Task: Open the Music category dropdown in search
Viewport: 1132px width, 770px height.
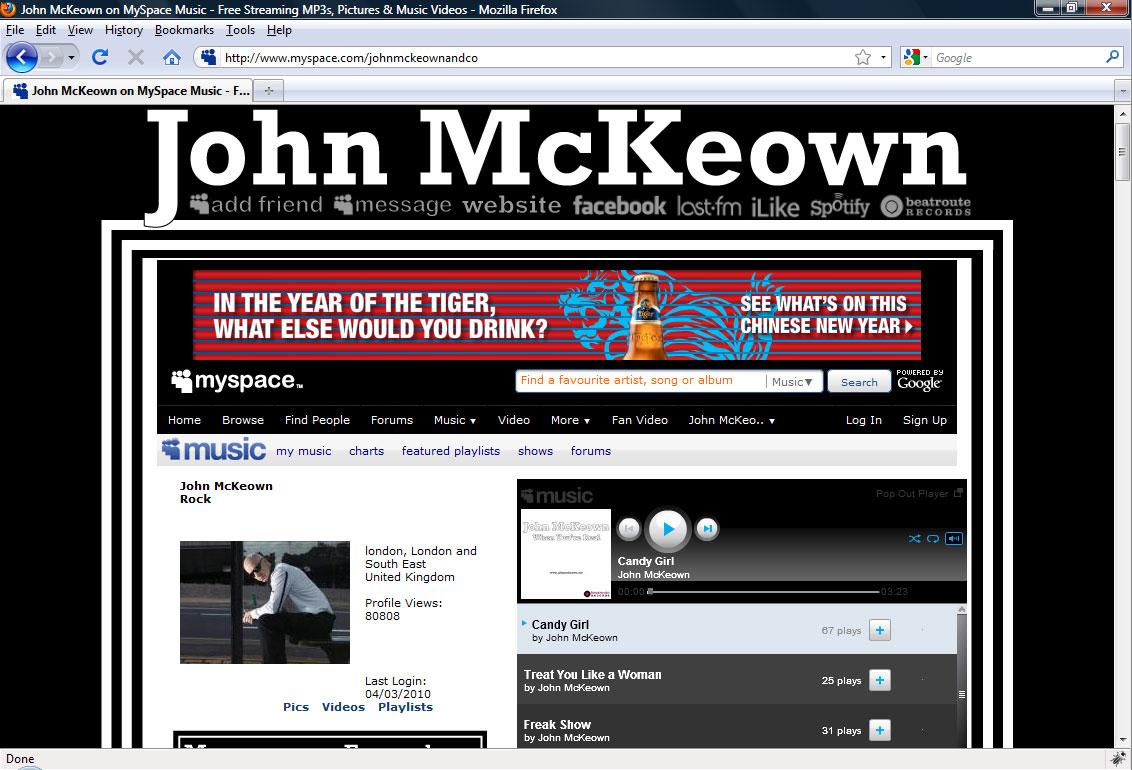Action: [792, 382]
